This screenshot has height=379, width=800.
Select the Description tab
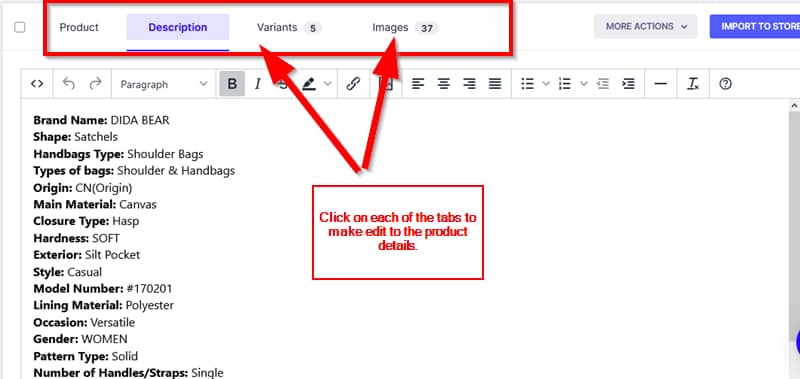click(x=178, y=28)
